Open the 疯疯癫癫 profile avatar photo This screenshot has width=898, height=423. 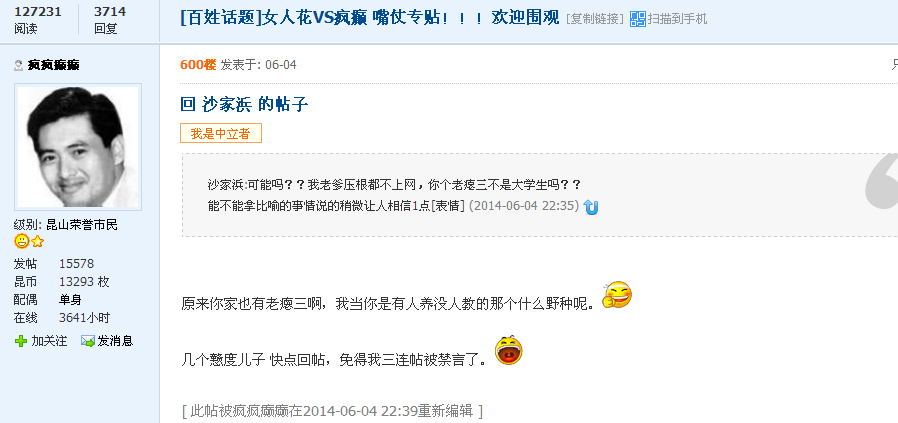pos(78,147)
